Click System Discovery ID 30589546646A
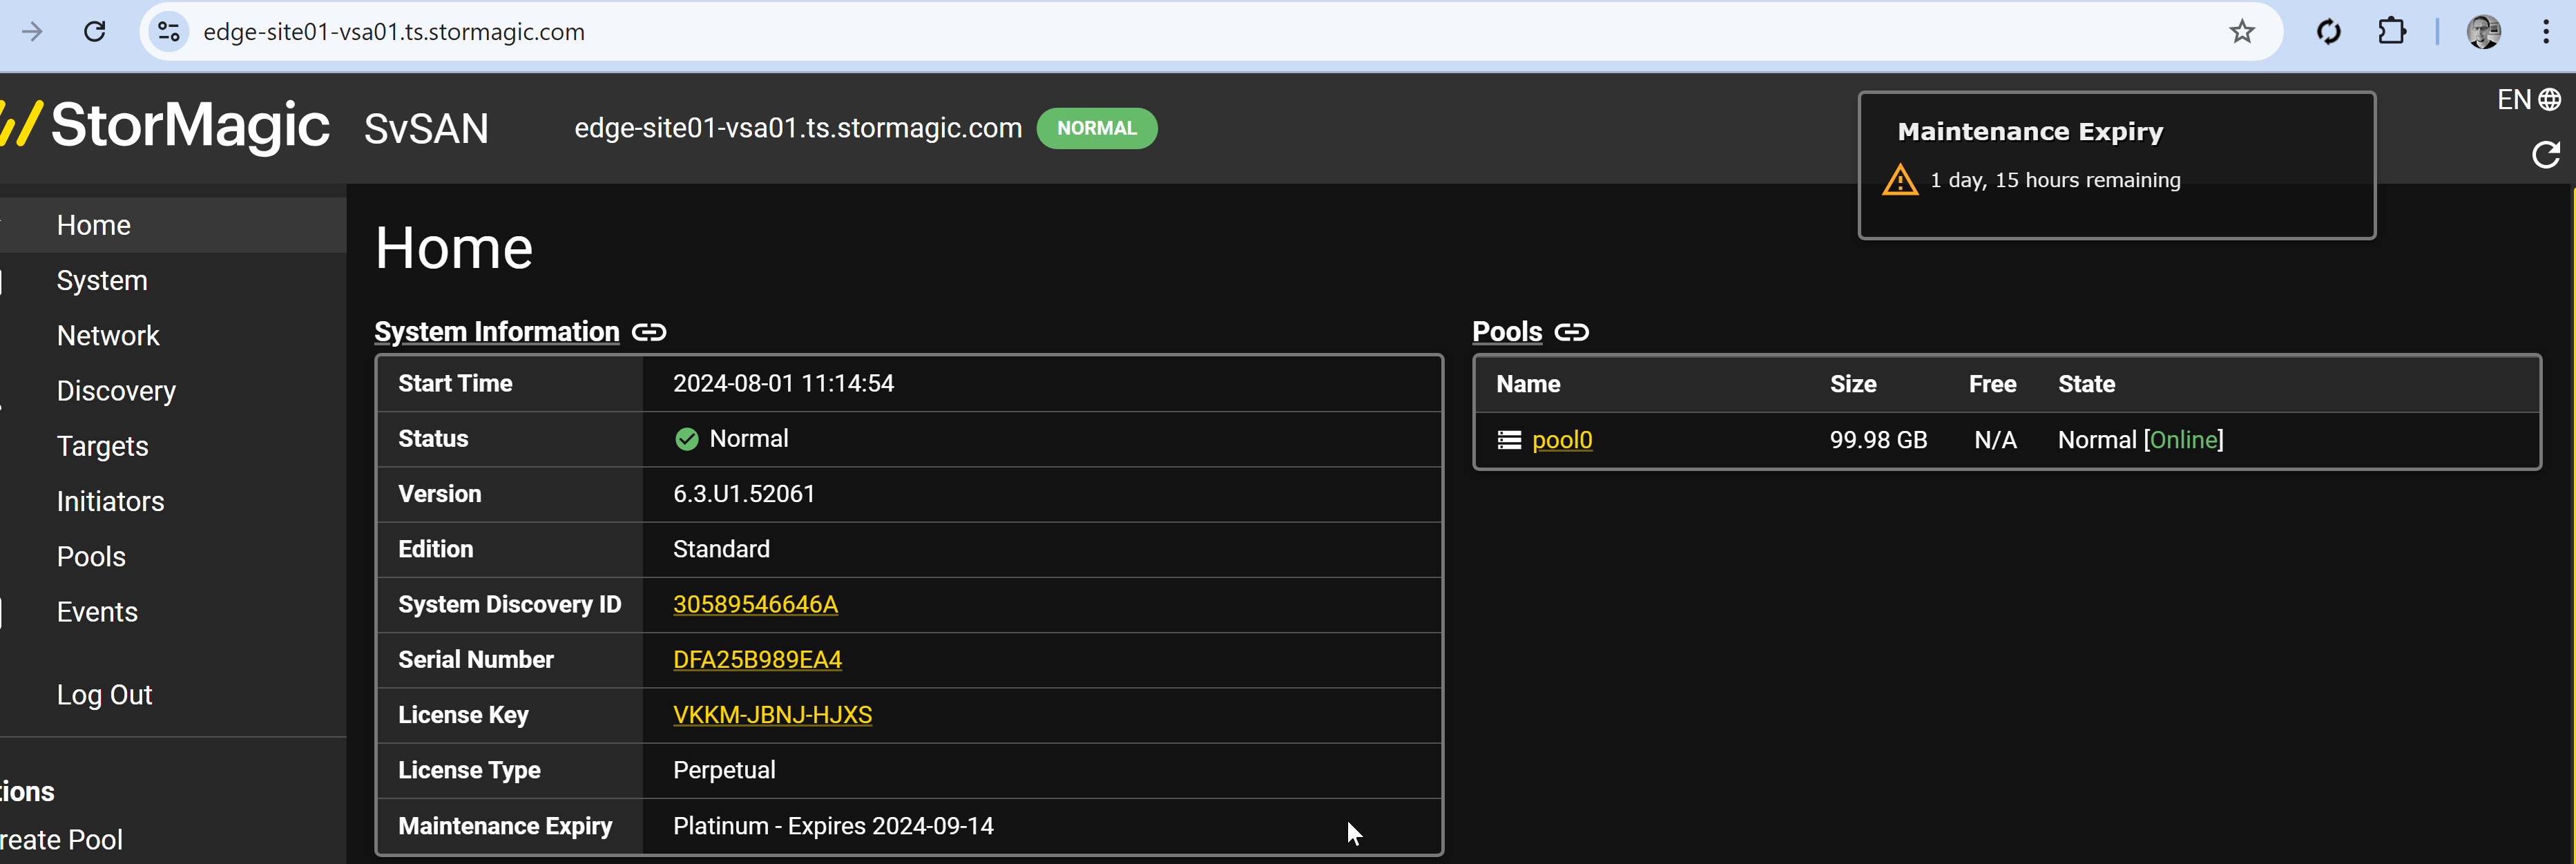 755,605
